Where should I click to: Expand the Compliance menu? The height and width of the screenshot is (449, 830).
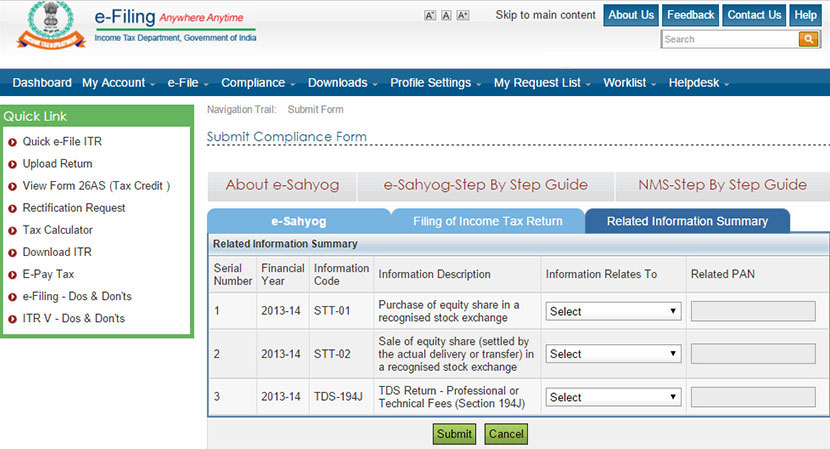coord(258,83)
